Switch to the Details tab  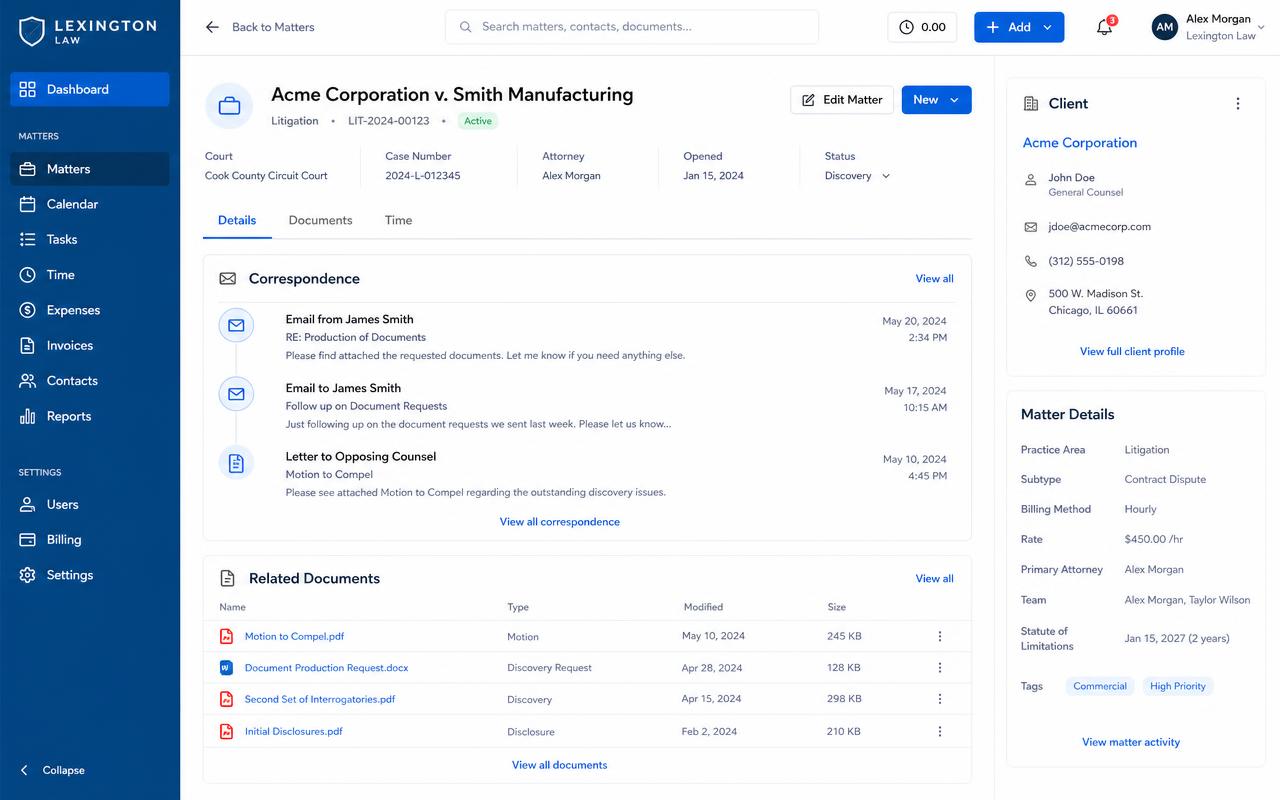pyautogui.click(x=237, y=220)
